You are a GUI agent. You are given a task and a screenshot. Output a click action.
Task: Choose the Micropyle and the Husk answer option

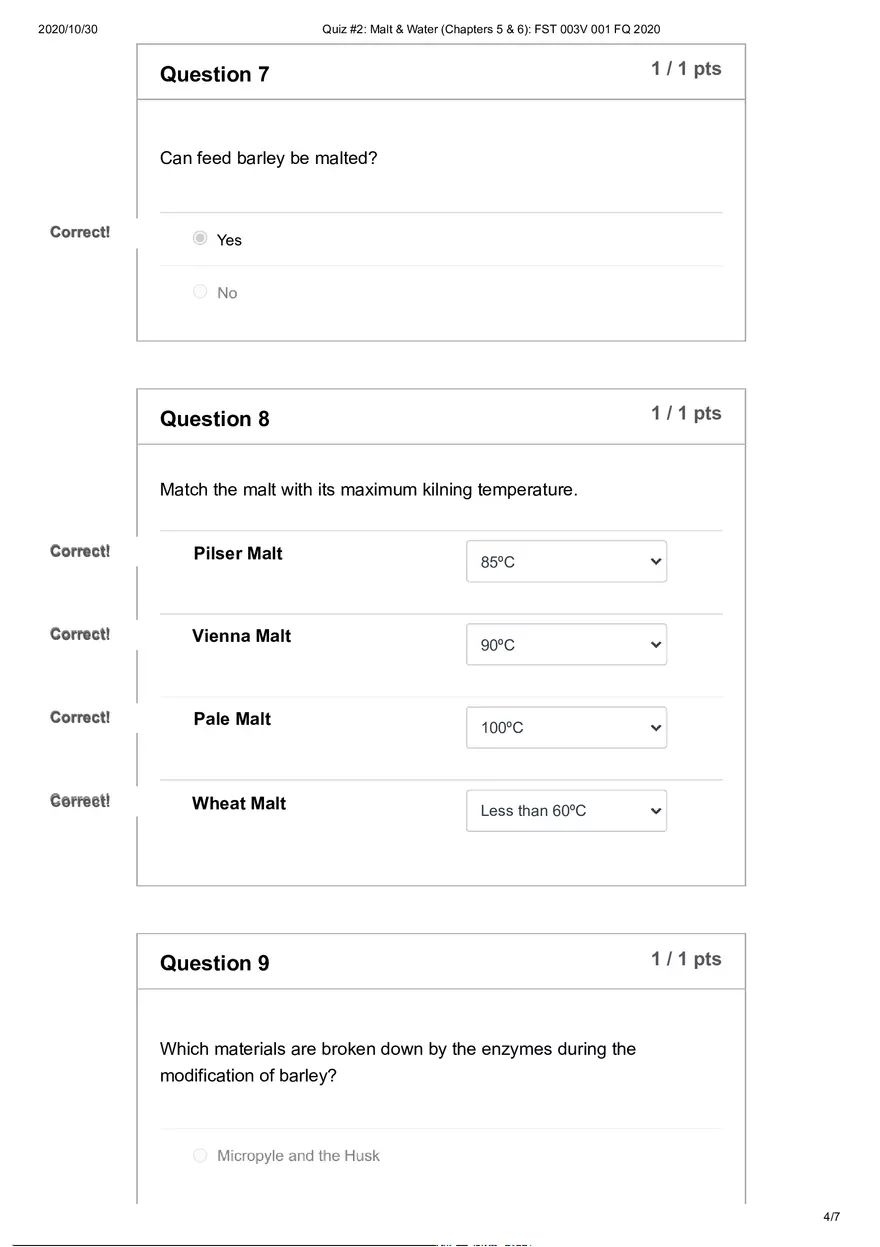tap(199, 1155)
